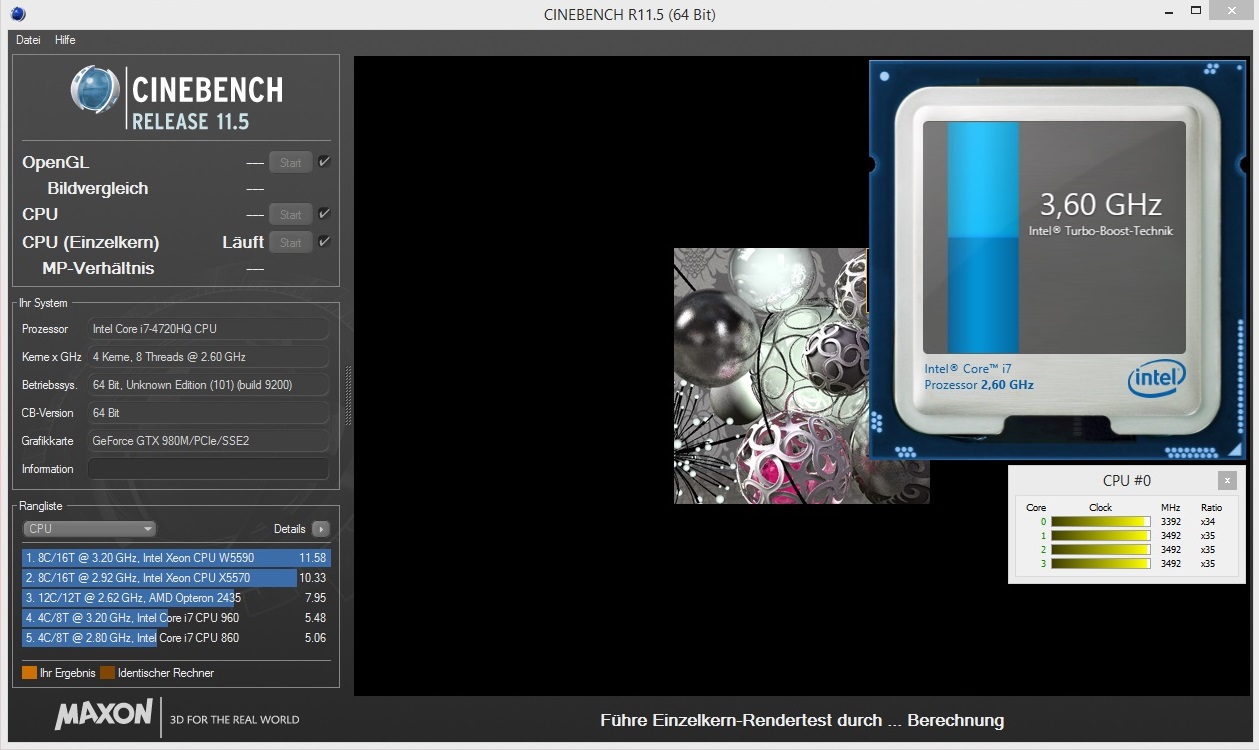Click the 3,60 GHz Turbo Boost reading
Image resolution: width=1259 pixels, height=750 pixels.
tap(1100, 205)
